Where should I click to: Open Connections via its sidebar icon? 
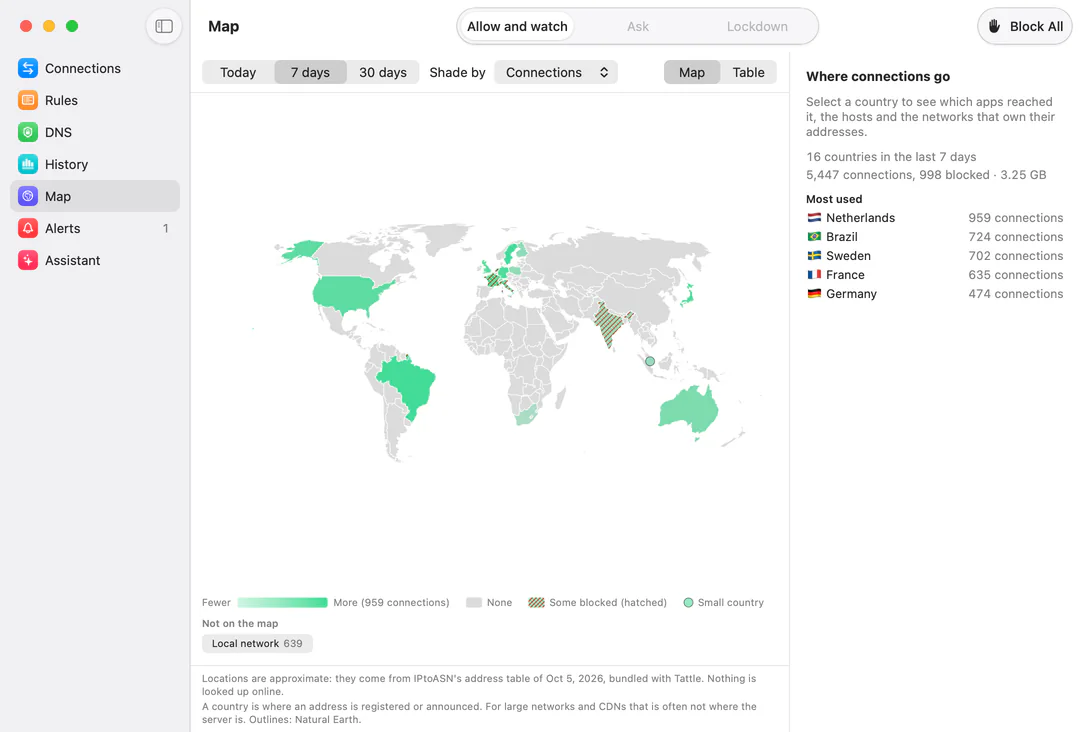click(x=28, y=68)
